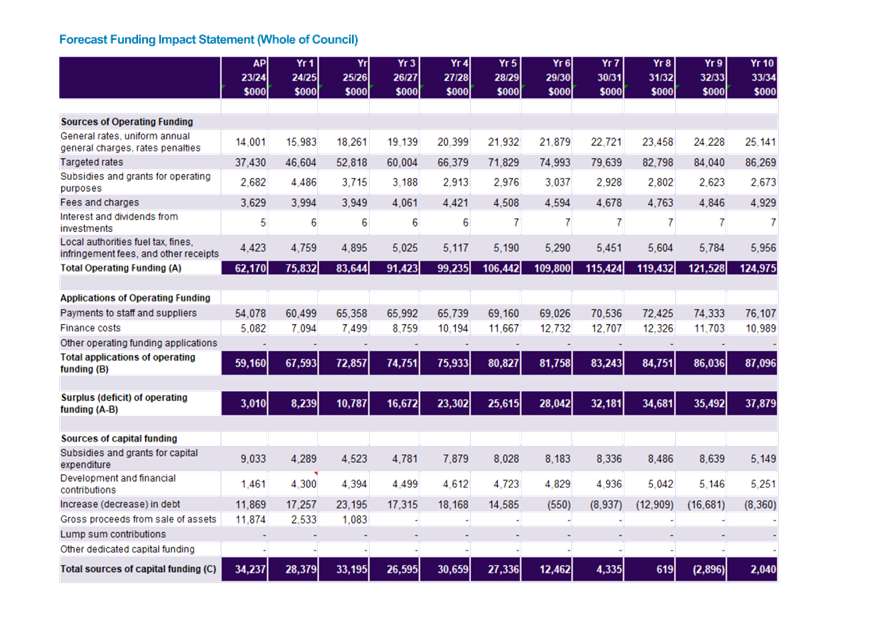Click Increase (decrease) in debt label

[x=120, y=504]
